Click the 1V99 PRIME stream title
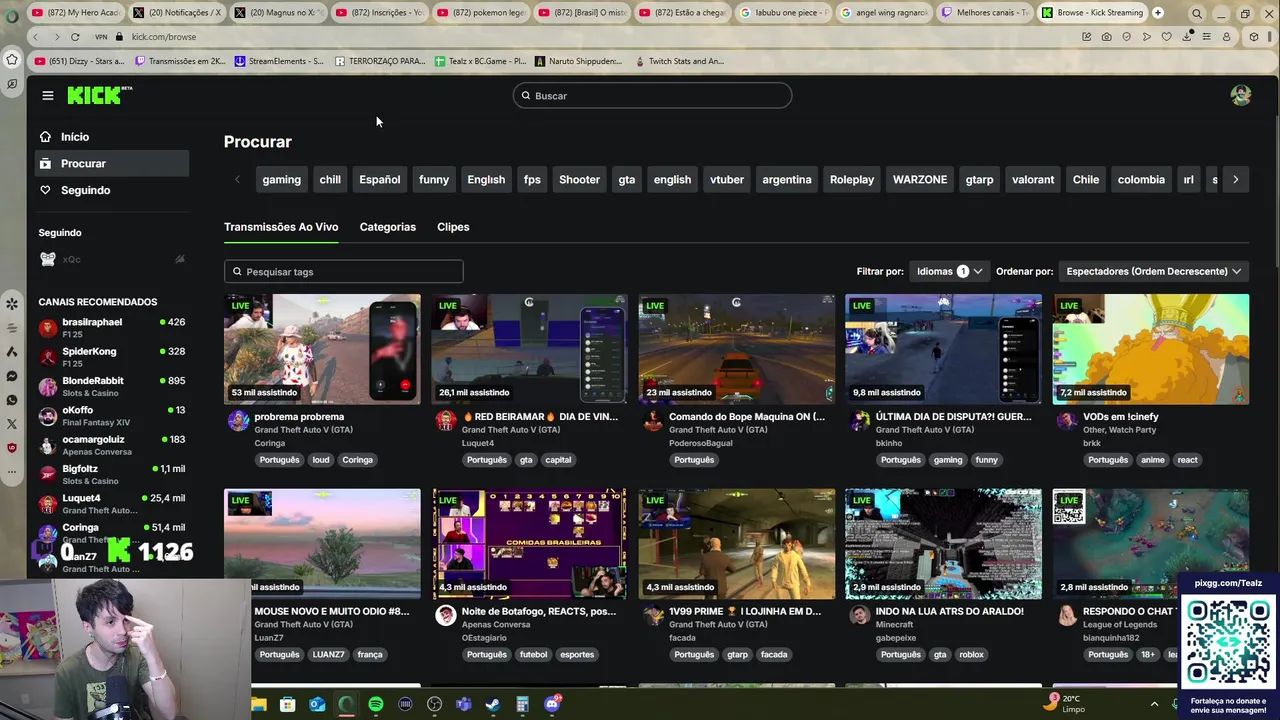Image resolution: width=1280 pixels, height=720 pixels. tap(745, 611)
